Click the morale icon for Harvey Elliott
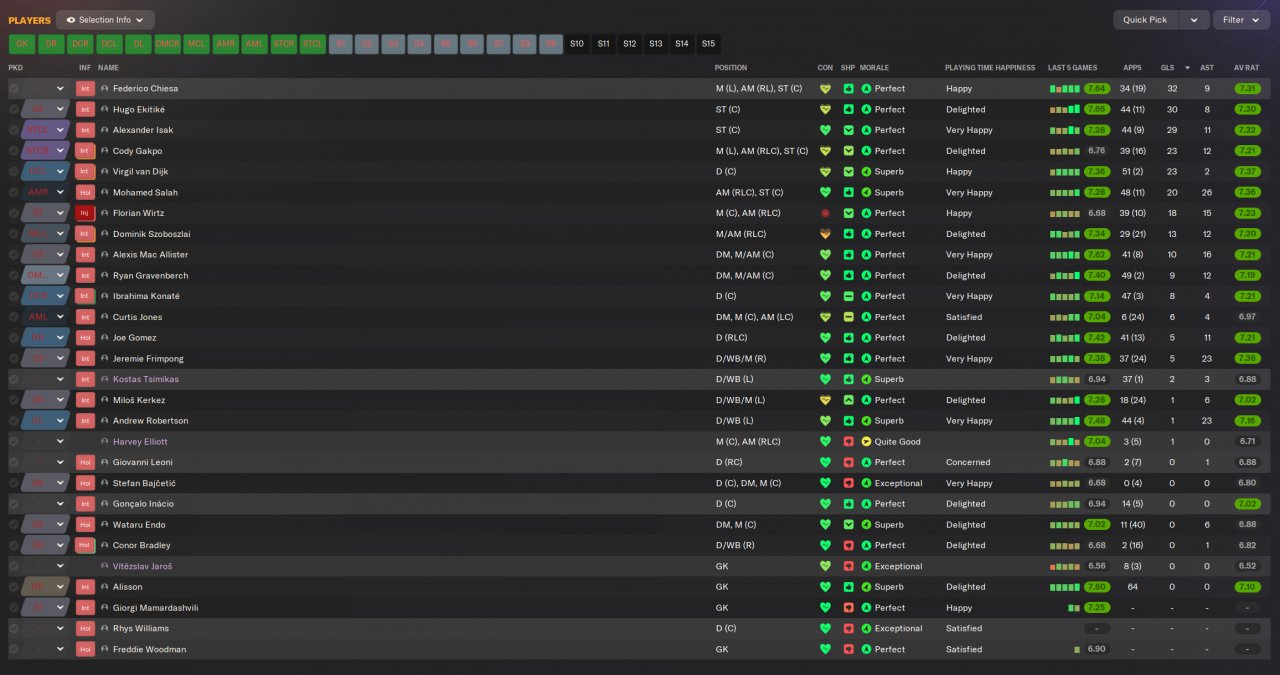Screen dimensions: 1280x675 click(x=866, y=441)
